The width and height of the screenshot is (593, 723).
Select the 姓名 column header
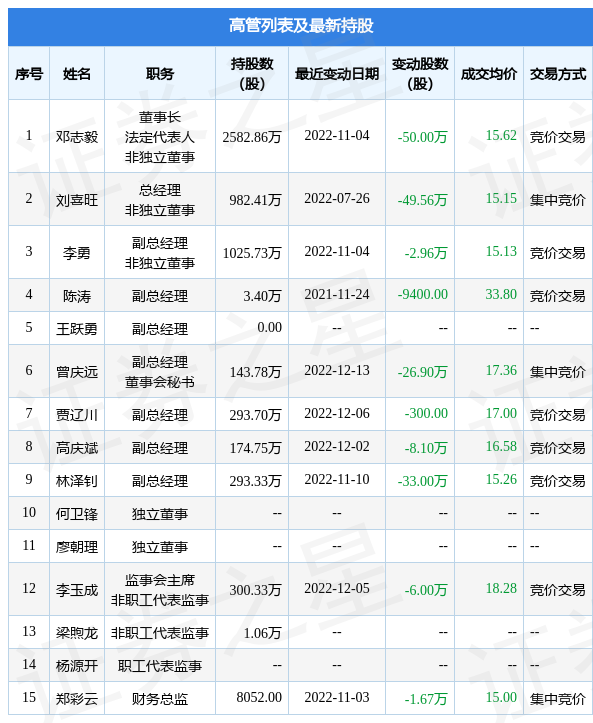click(x=77, y=74)
